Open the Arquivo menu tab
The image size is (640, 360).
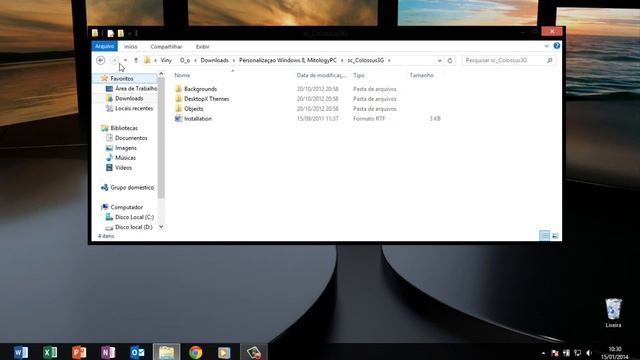click(x=104, y=46)
